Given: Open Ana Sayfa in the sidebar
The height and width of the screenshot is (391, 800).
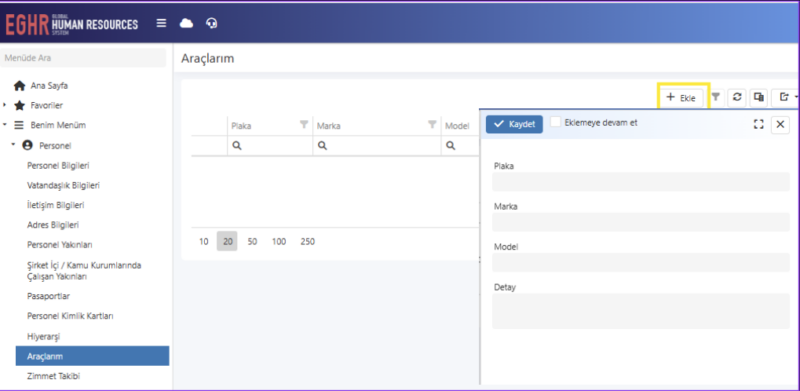Looking at the screenshot, I should coord(49,86).
